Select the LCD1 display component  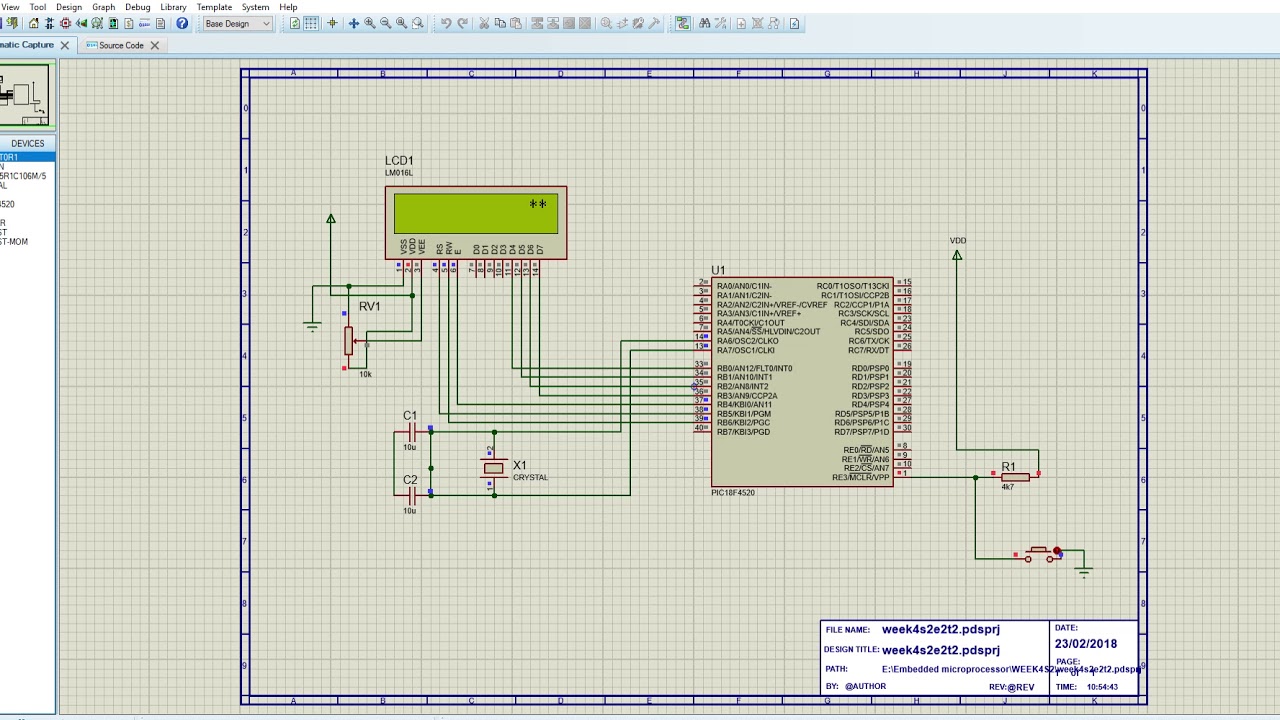click(x=476, y=222)
